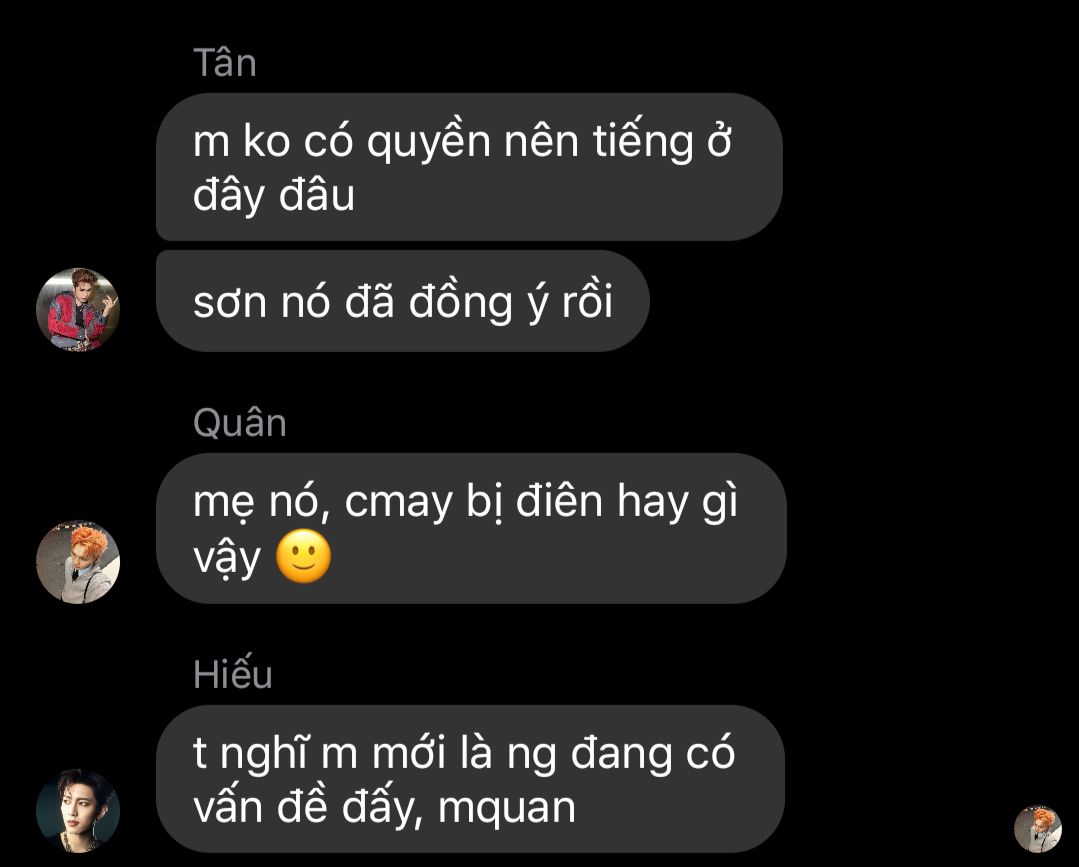Open Tân's profile picture with red jacket

pyautogui.click(x=78, y=310)
